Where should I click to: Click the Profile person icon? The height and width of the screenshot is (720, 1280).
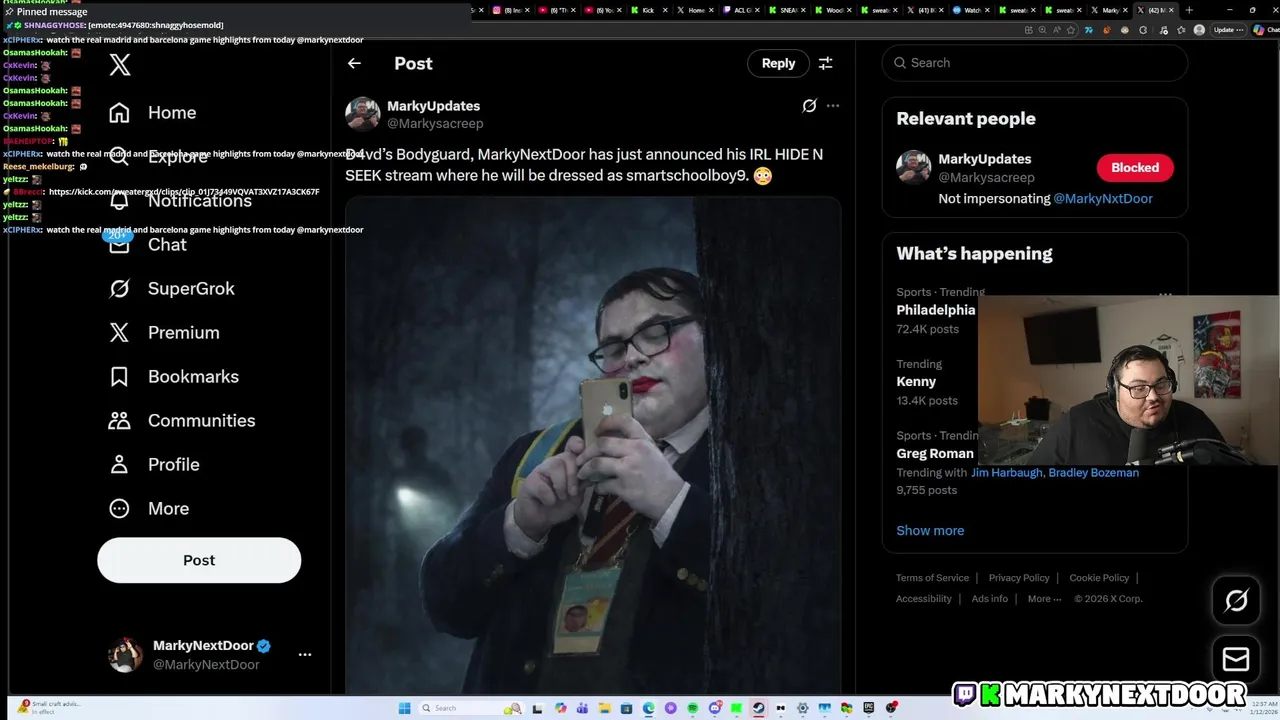pos(119,464)
